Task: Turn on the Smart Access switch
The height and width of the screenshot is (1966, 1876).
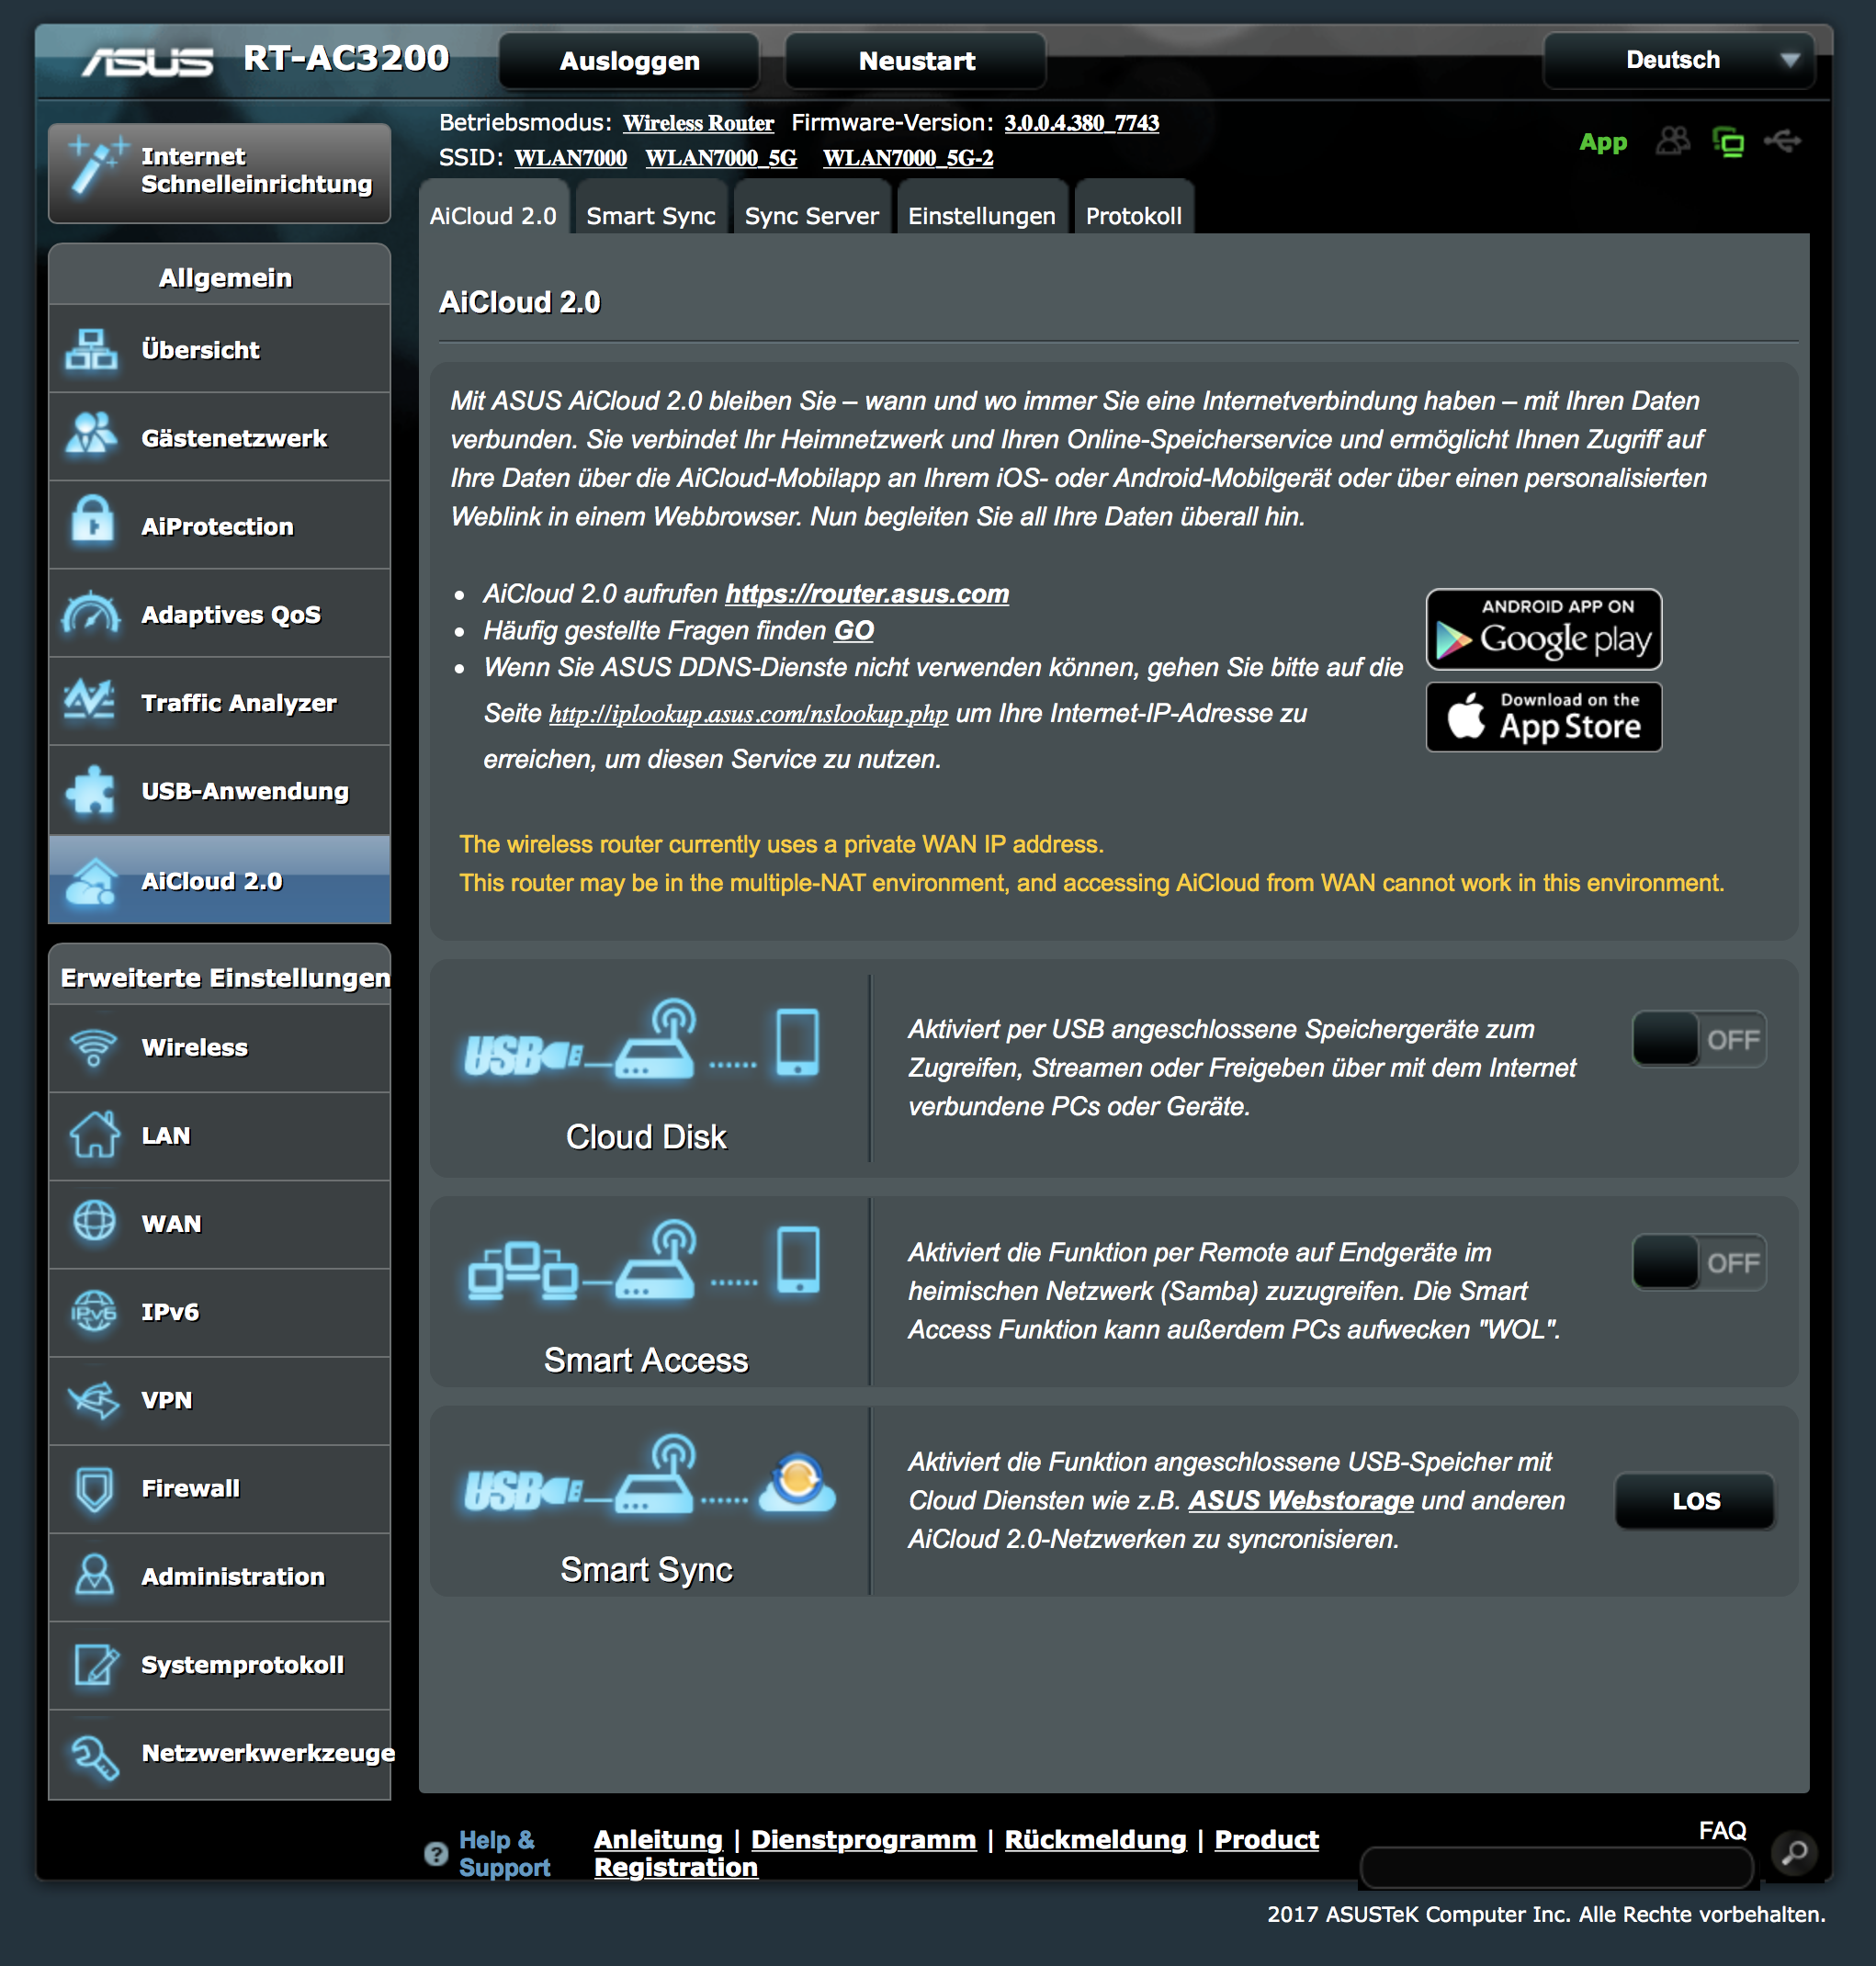Action: pyautogui.click(x=1698, y=1262)
